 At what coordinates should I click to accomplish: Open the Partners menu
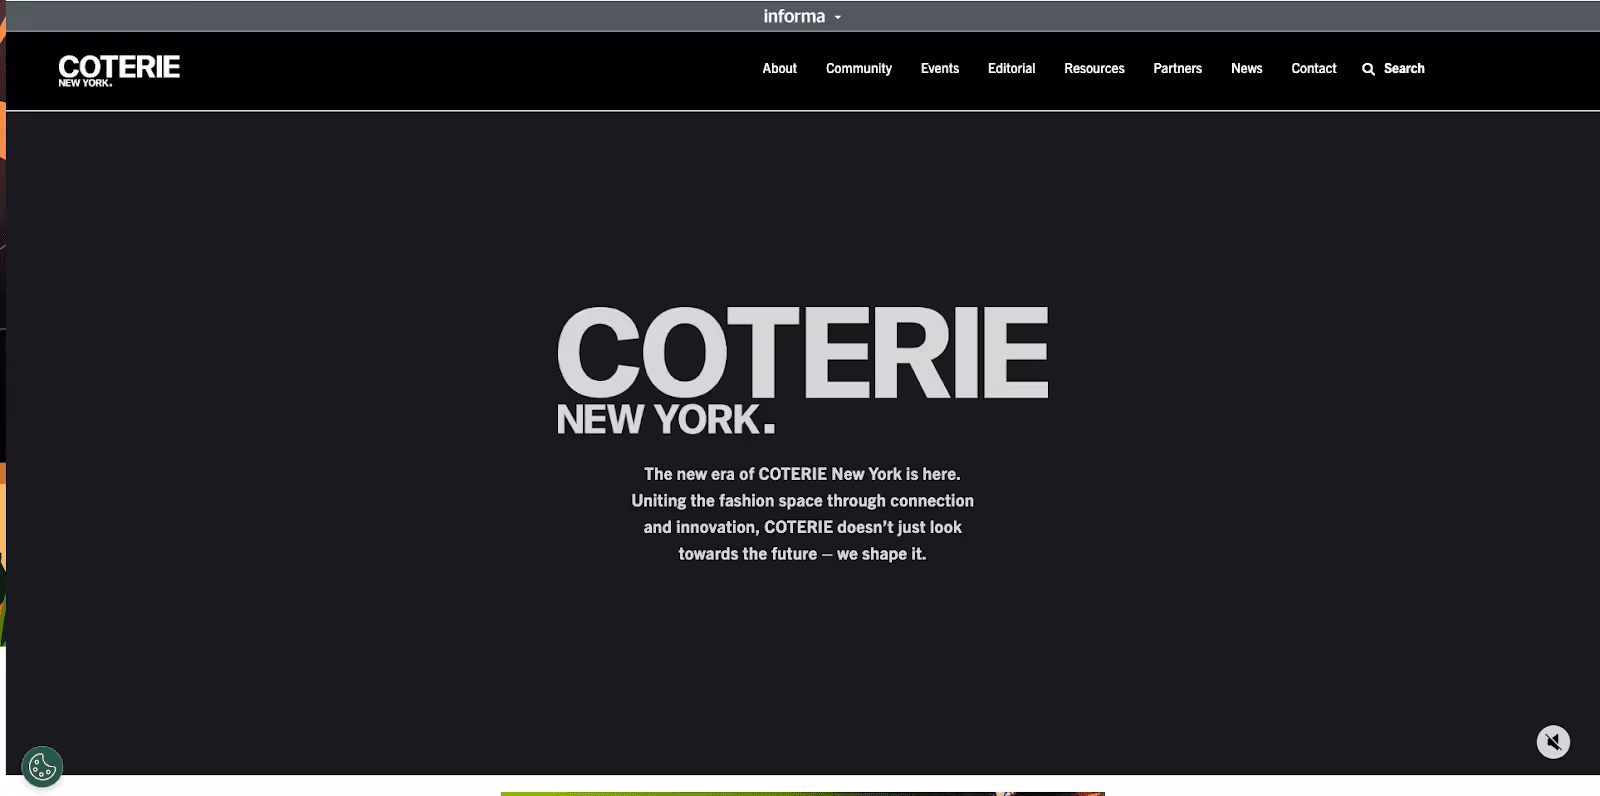(x=1177, y=69)
